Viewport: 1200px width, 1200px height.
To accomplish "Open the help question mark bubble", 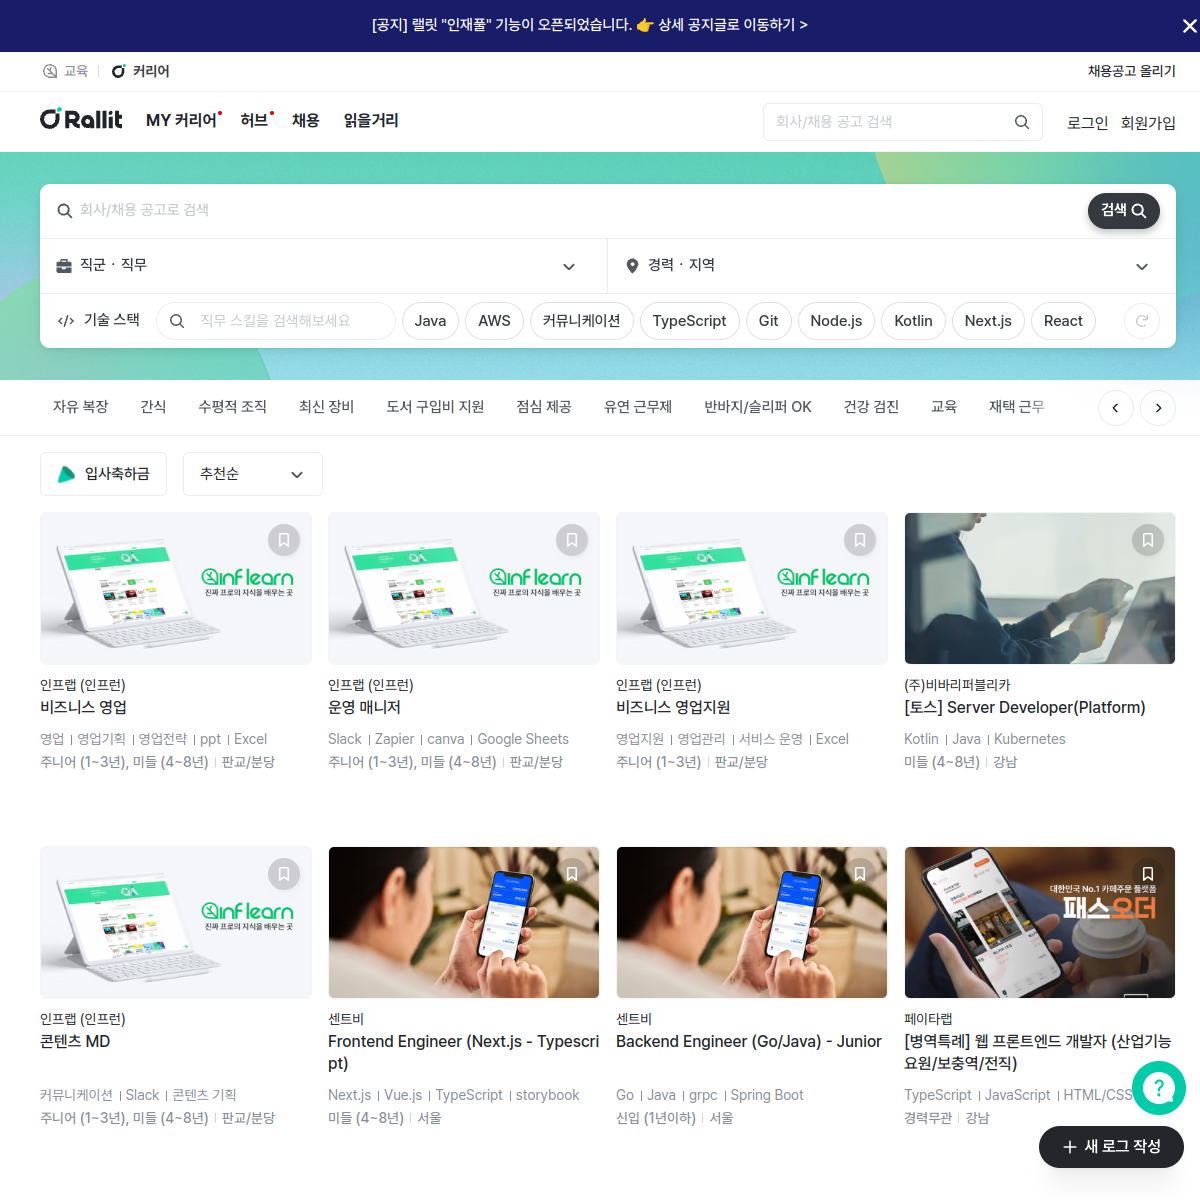I will pyautogui.click(x=1158, y=1088).
